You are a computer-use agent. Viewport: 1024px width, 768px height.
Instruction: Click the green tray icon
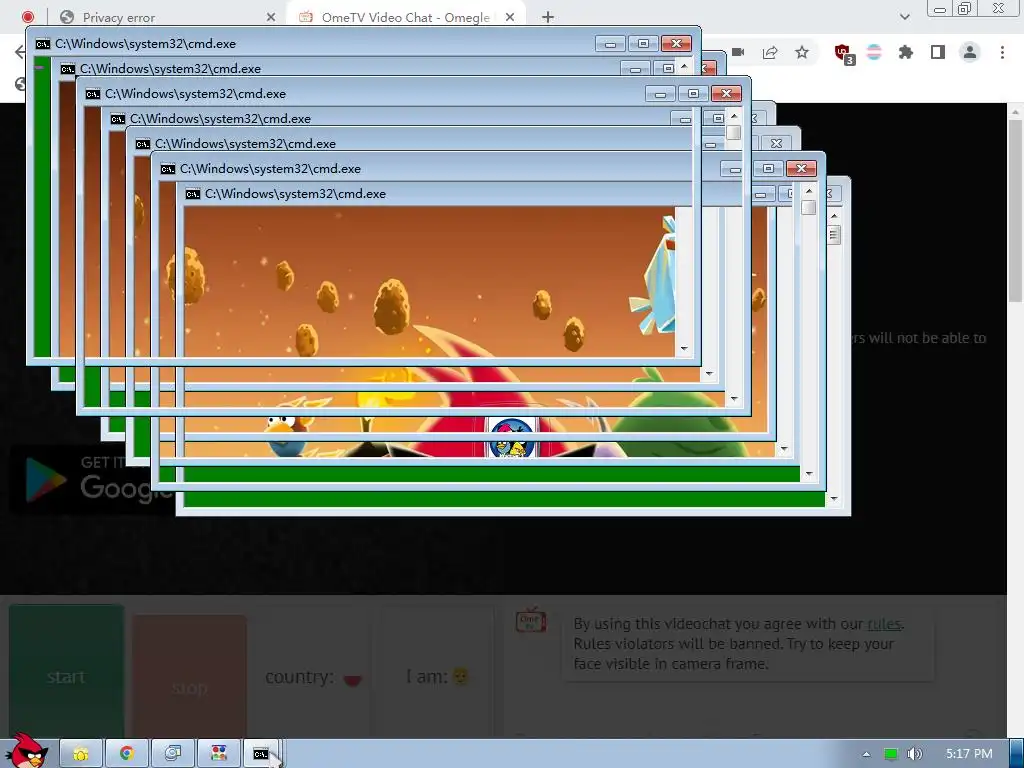(x=890, y=754)
